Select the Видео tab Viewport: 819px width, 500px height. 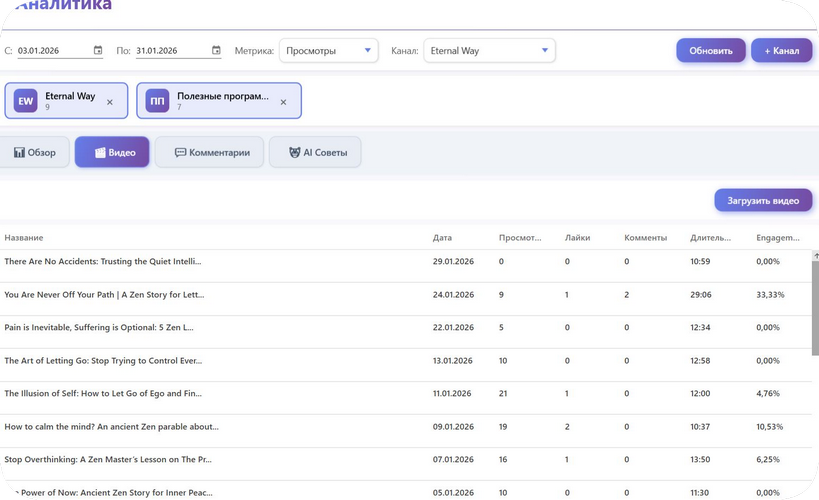112,153
